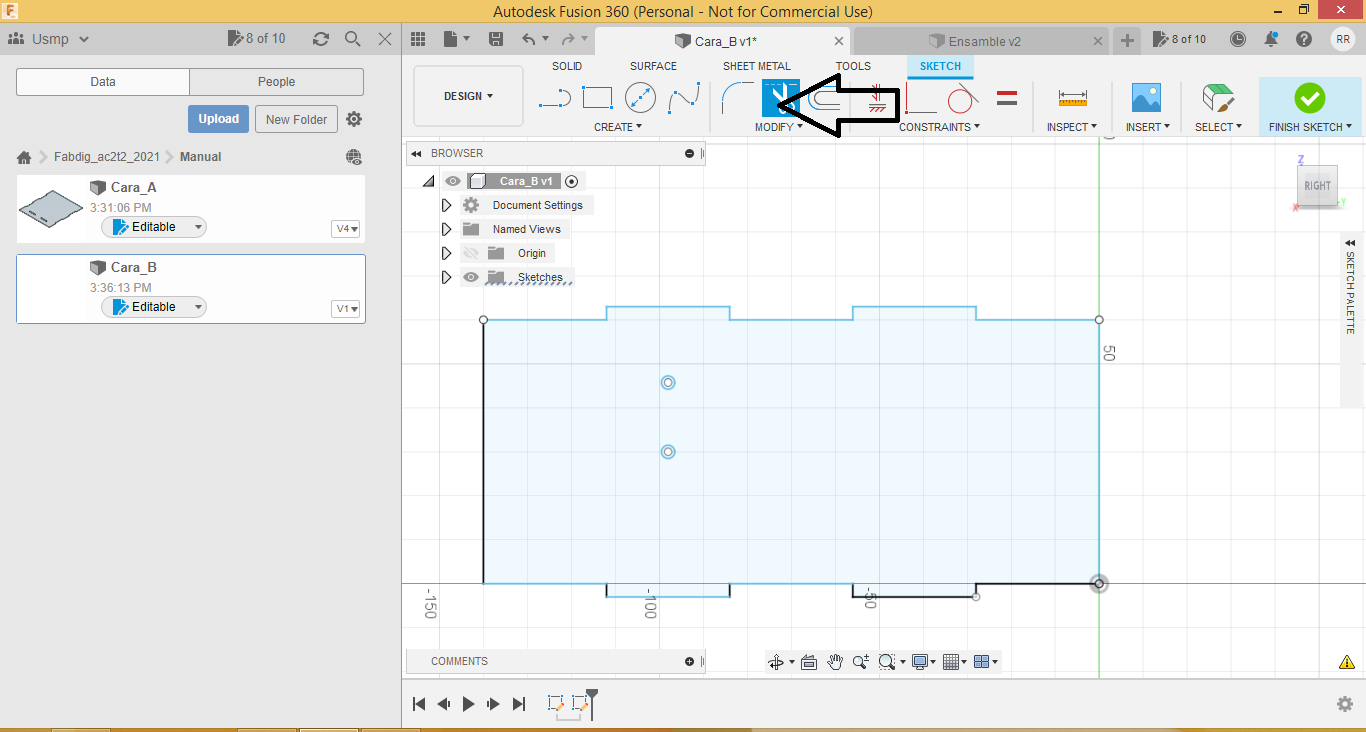
Task: Play the timeline
Action: tap(468, 704)
